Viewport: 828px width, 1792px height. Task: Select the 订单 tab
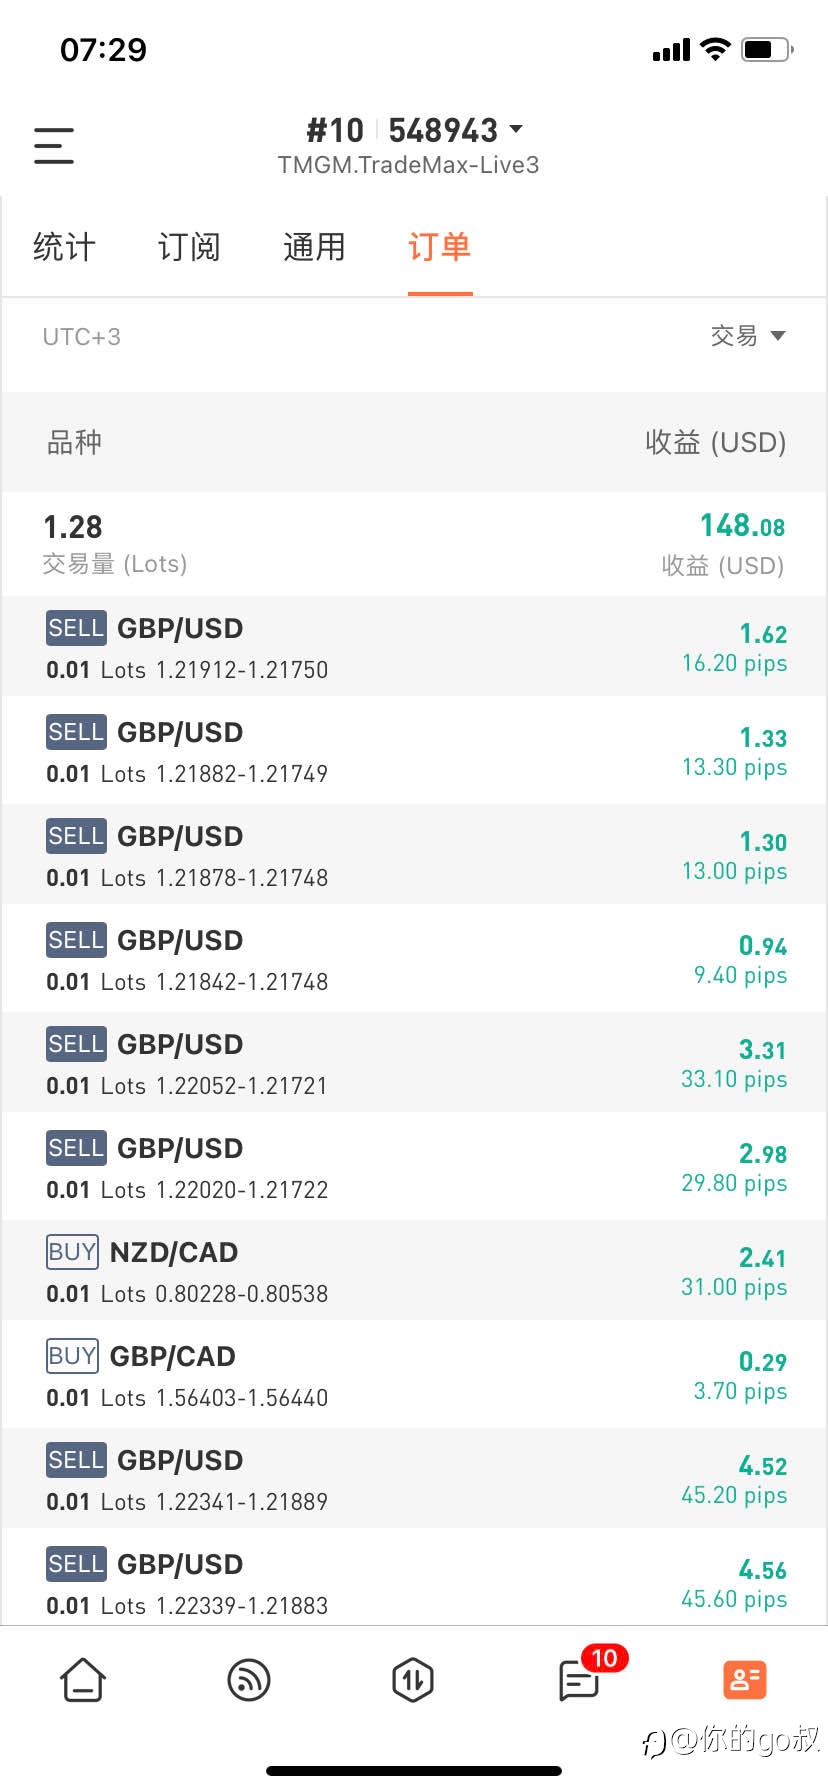click(439, 247)
